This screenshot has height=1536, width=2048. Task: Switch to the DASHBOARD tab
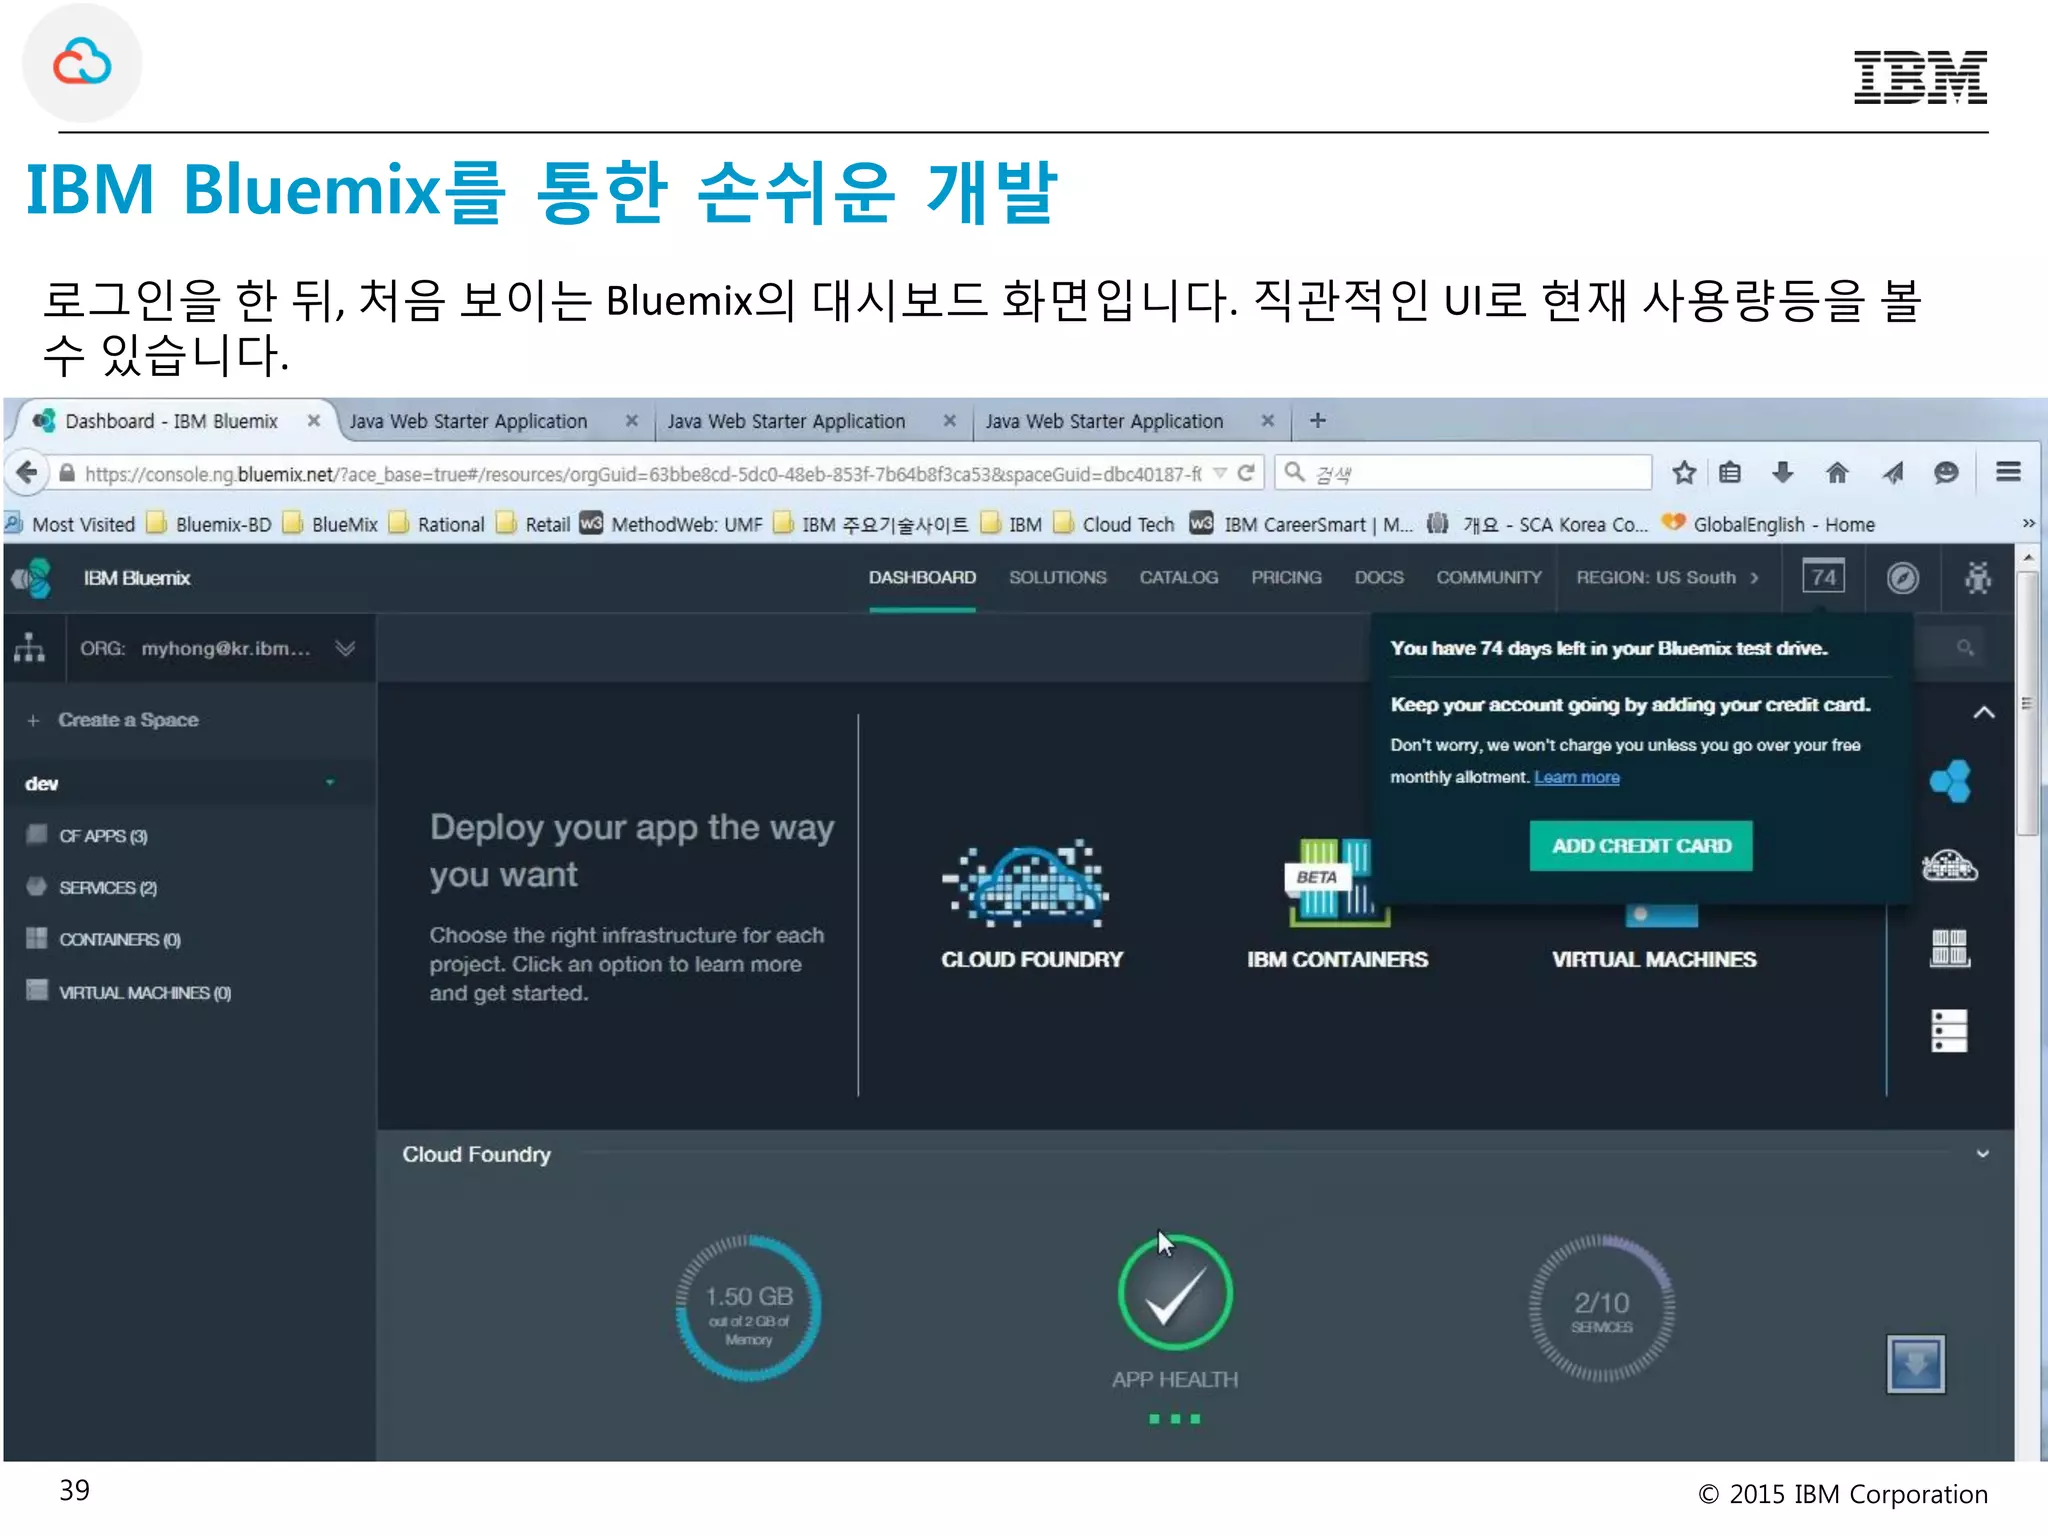[x=922, y=578]
